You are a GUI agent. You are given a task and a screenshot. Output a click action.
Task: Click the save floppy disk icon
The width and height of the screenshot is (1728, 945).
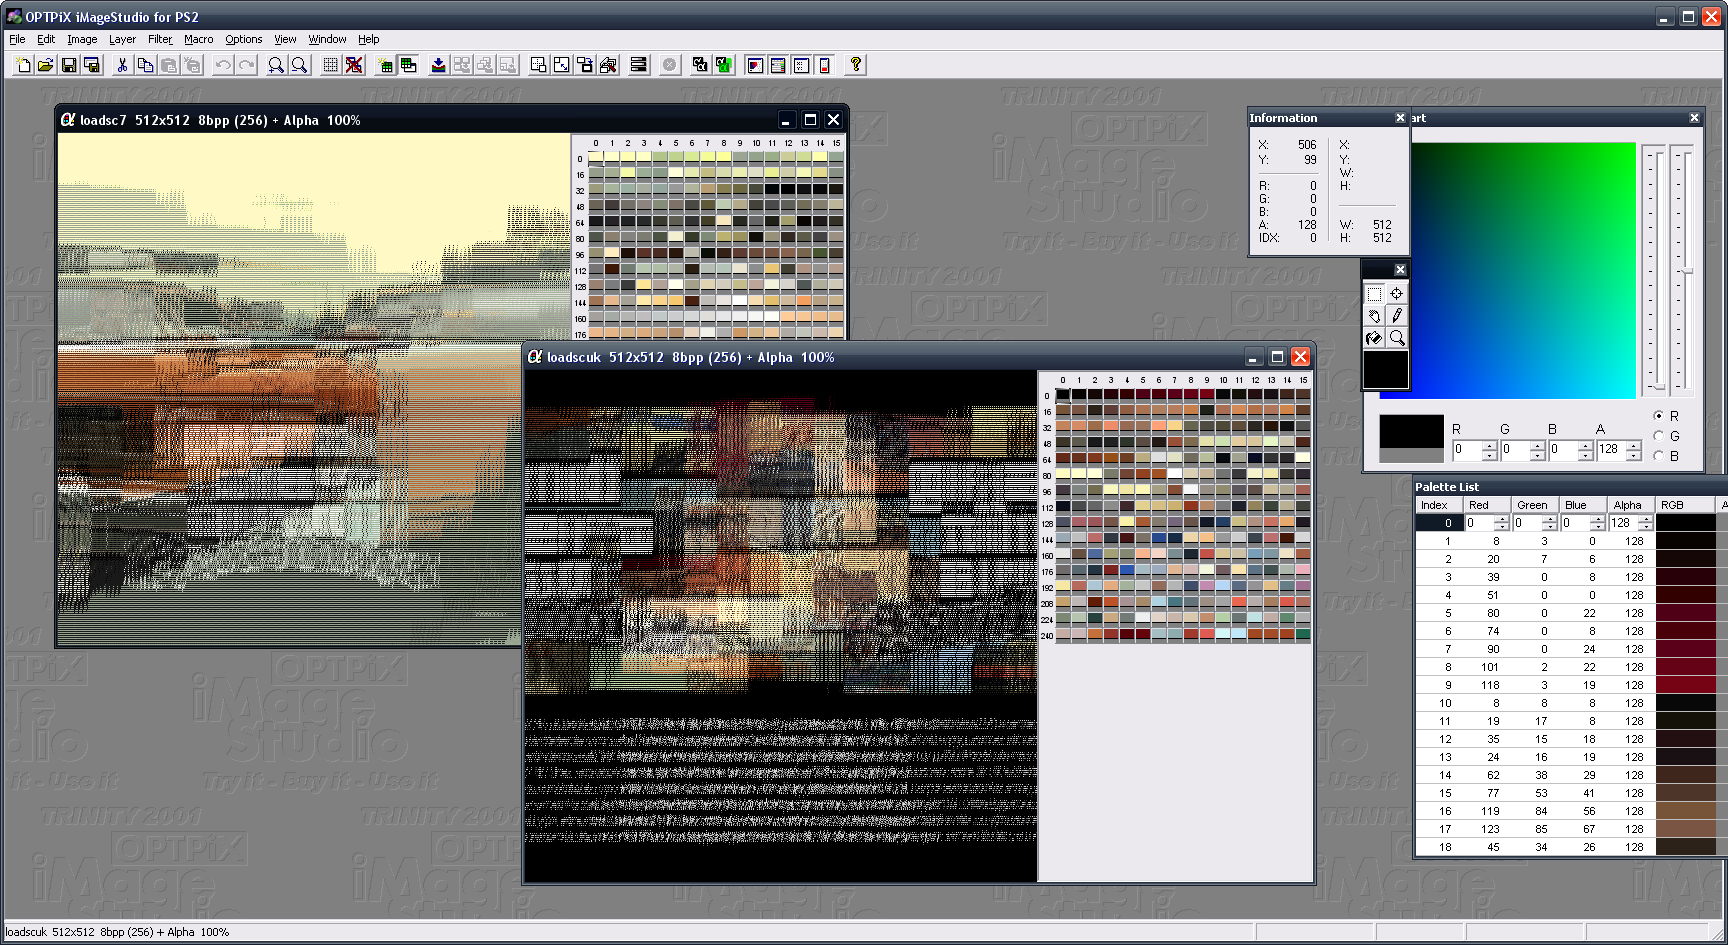click(x=69, y=65)
